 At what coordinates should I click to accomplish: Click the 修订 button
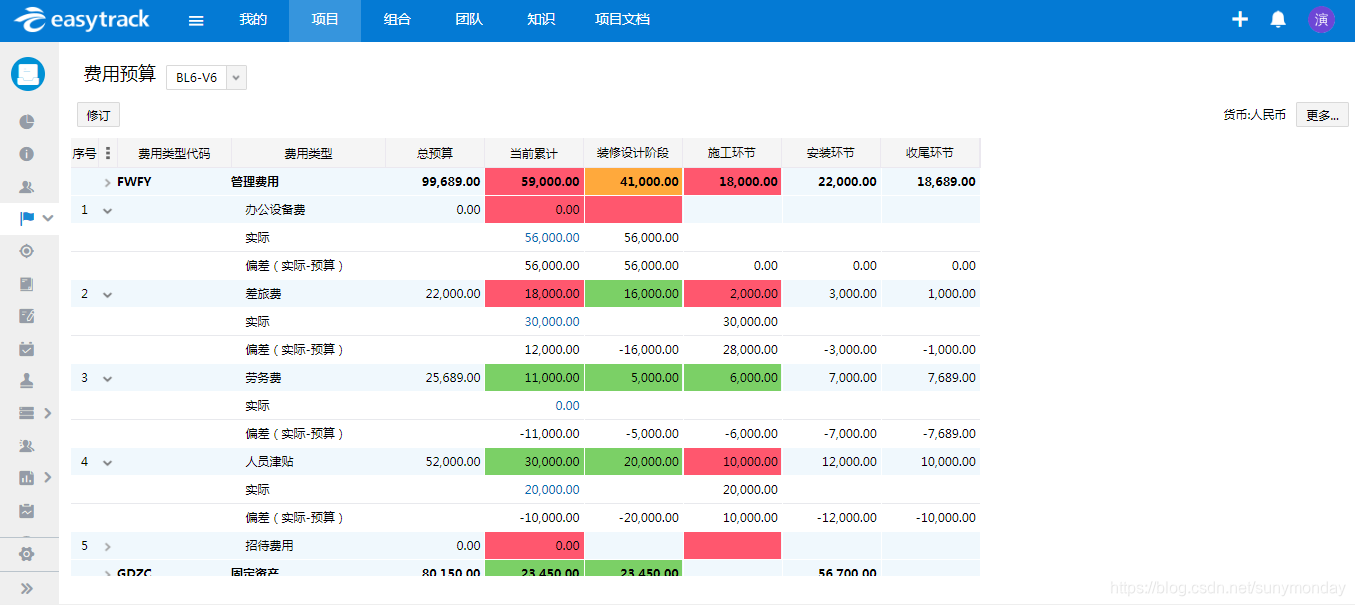(98, 115)
